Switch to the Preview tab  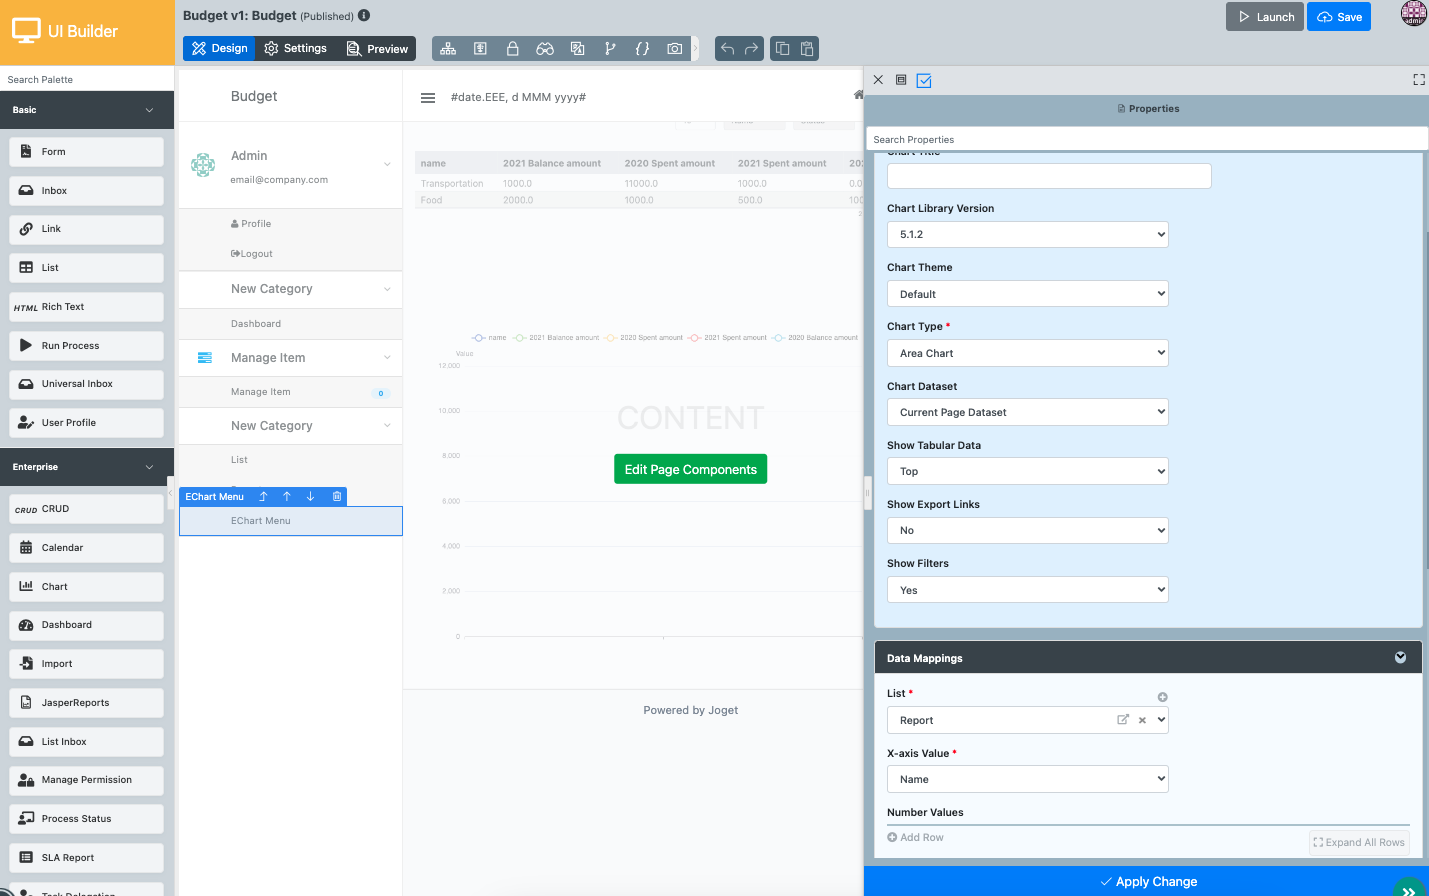(x=377, y=48)
